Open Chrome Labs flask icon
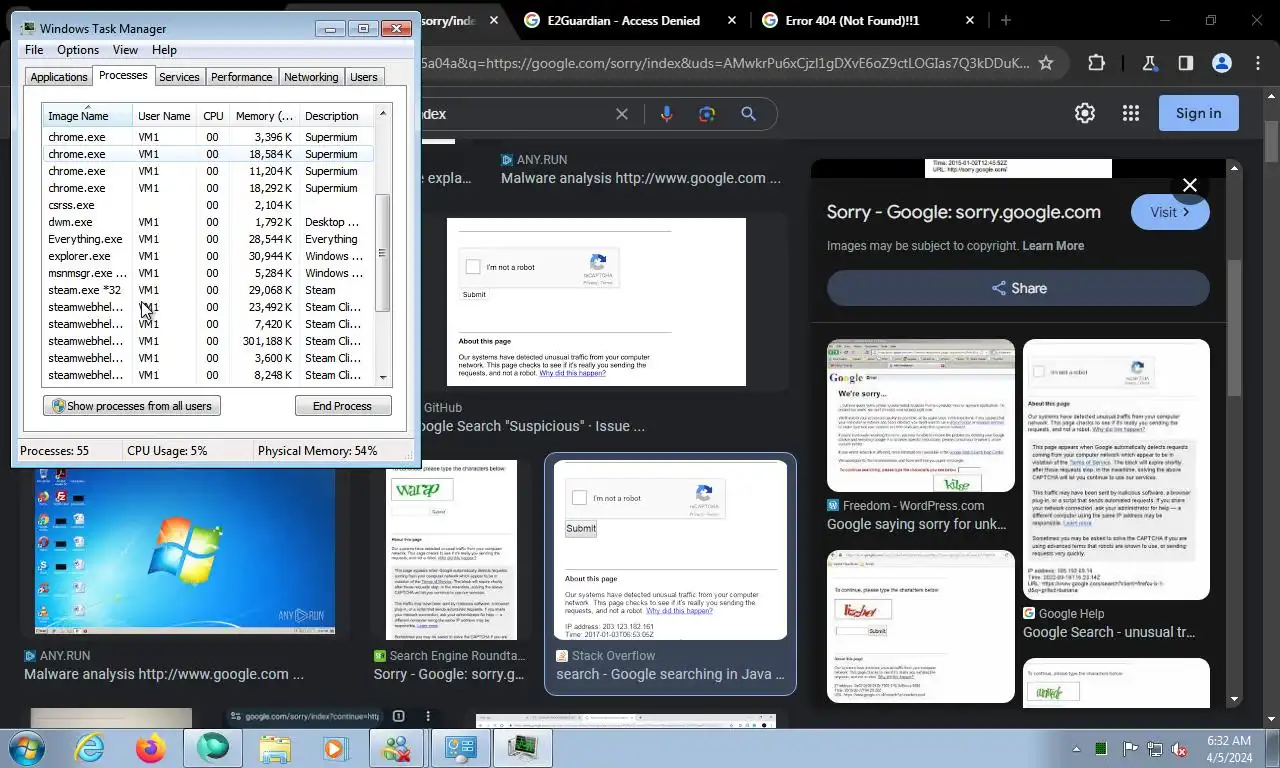1280x768 pixels. click(x=1149, y=63)
